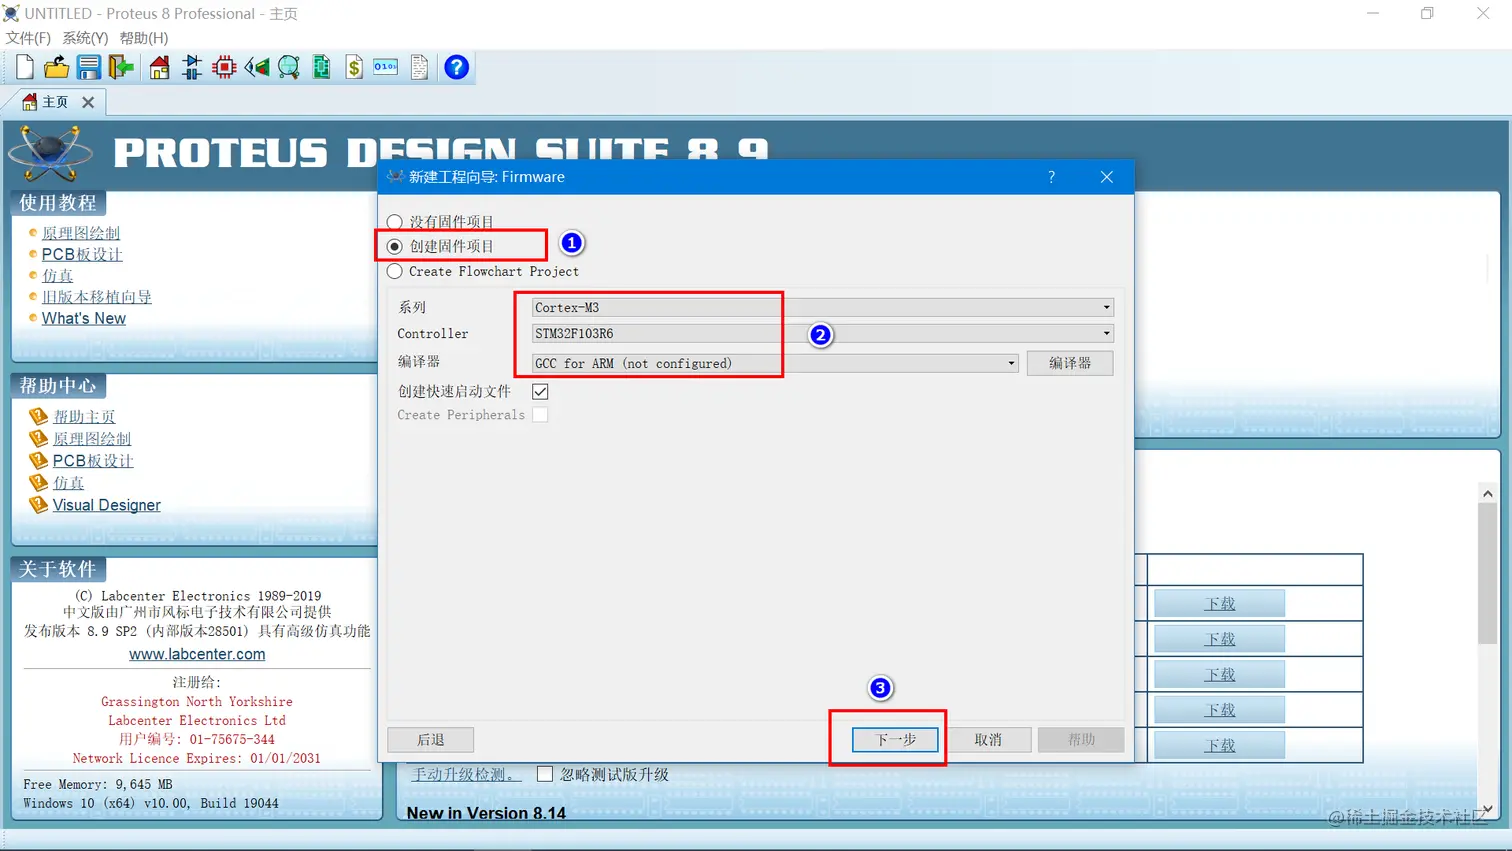Open Design Explorer green board icon
This screenshot has width=1512, height=851.
tap(322, 67)
